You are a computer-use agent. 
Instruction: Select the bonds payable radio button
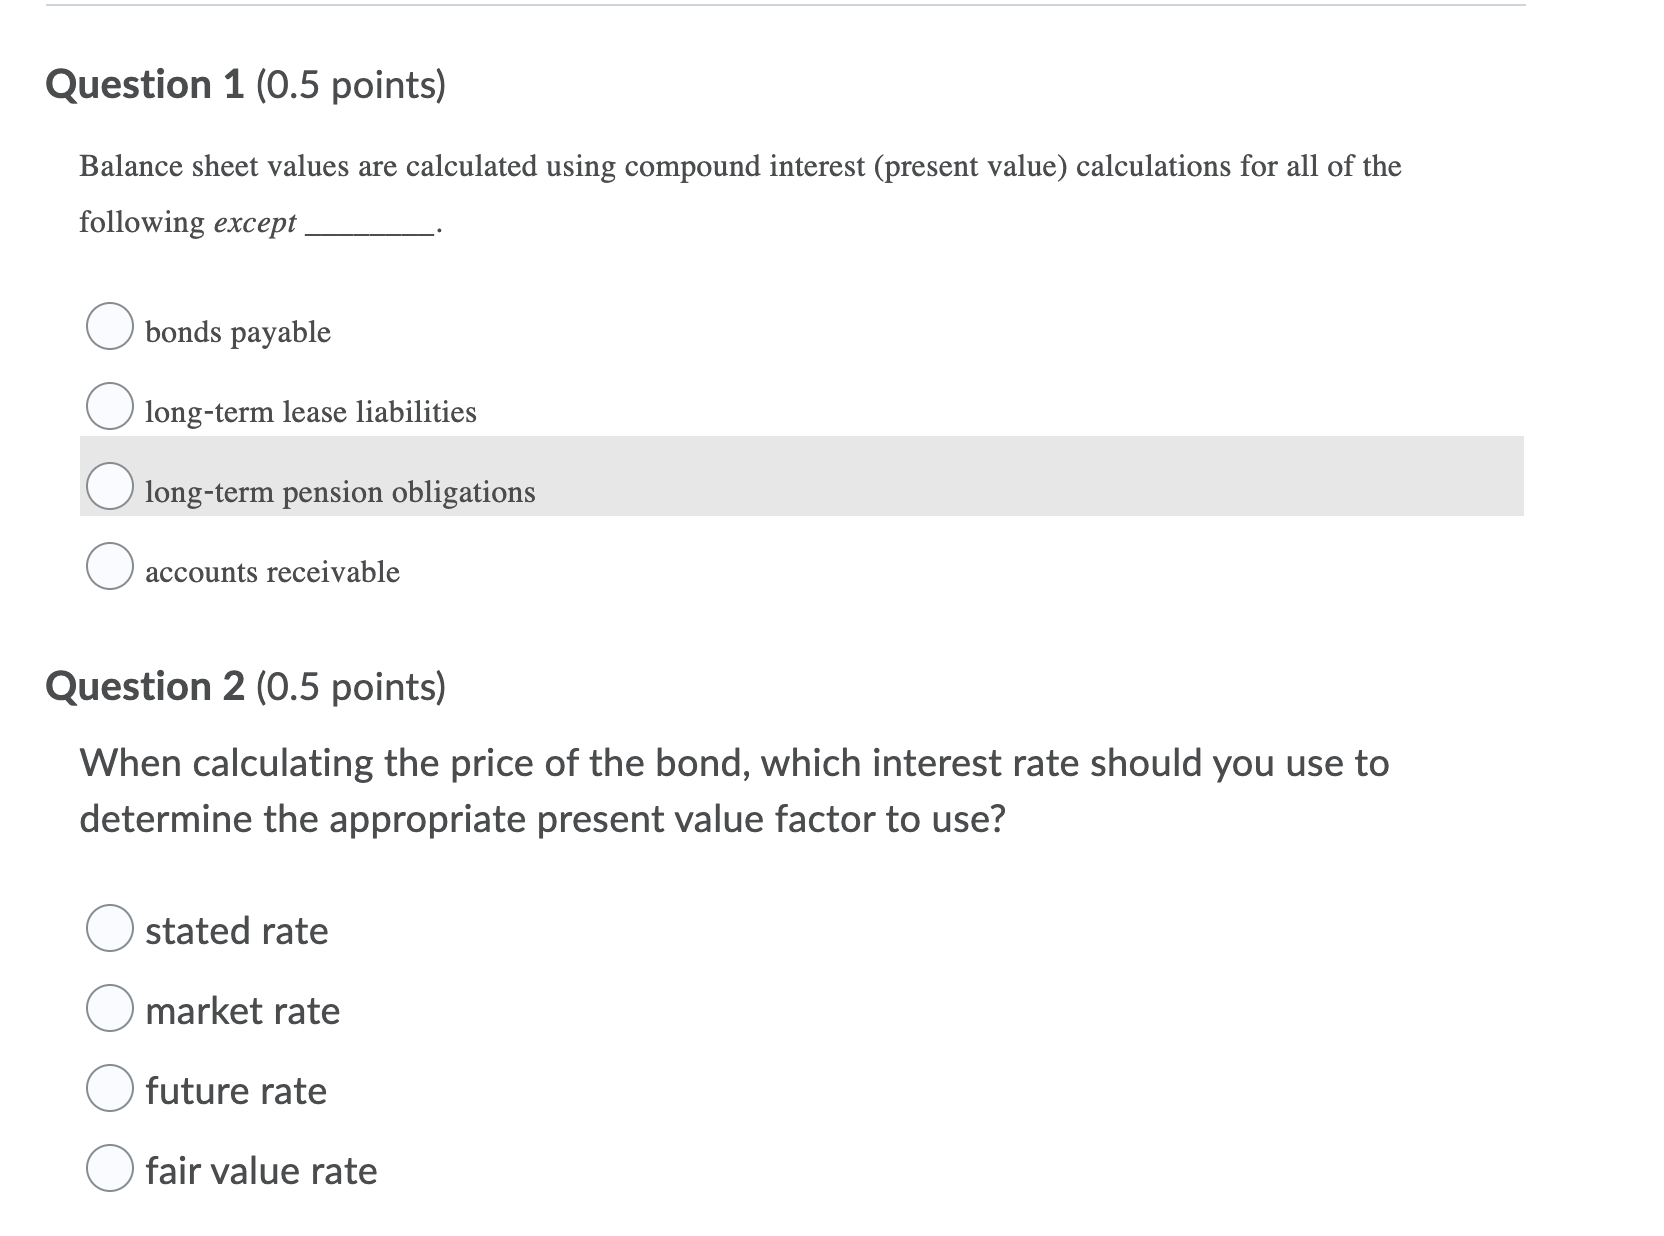[x=110, y=326]
